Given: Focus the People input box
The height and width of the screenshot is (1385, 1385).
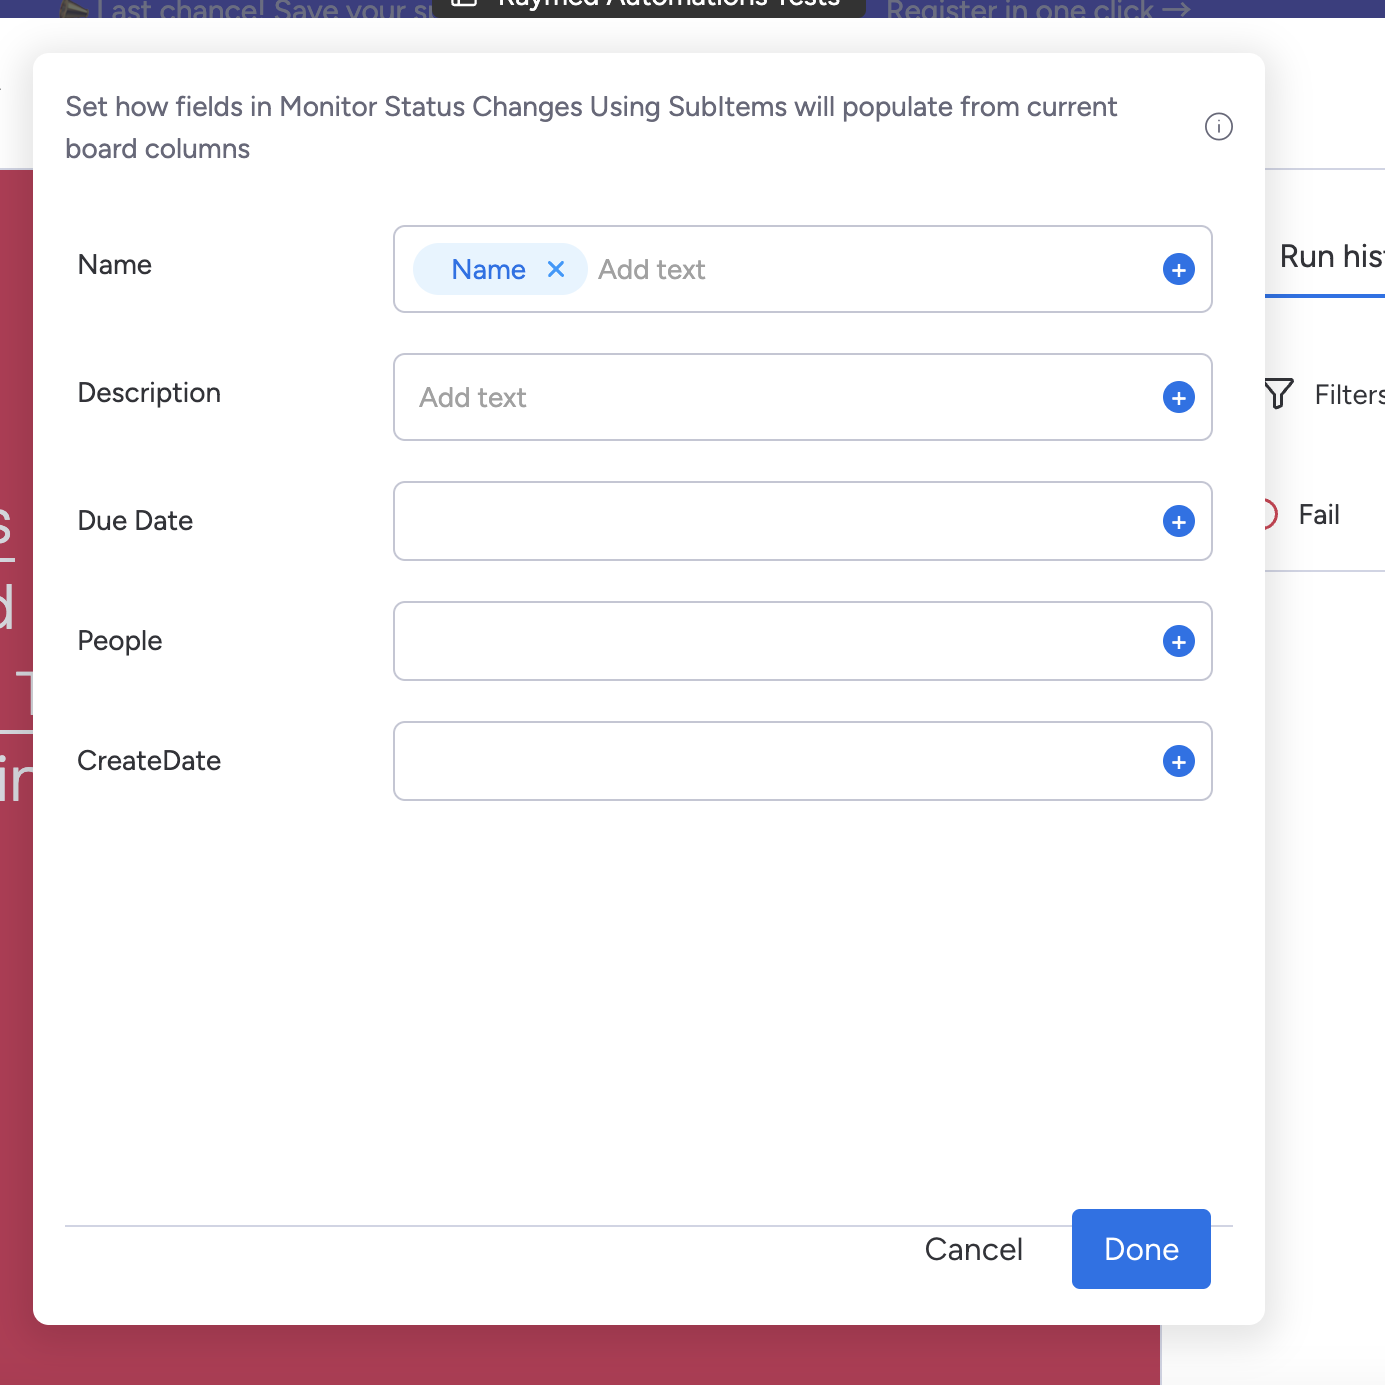Looking at the screenshot, I should pos(803,641).
